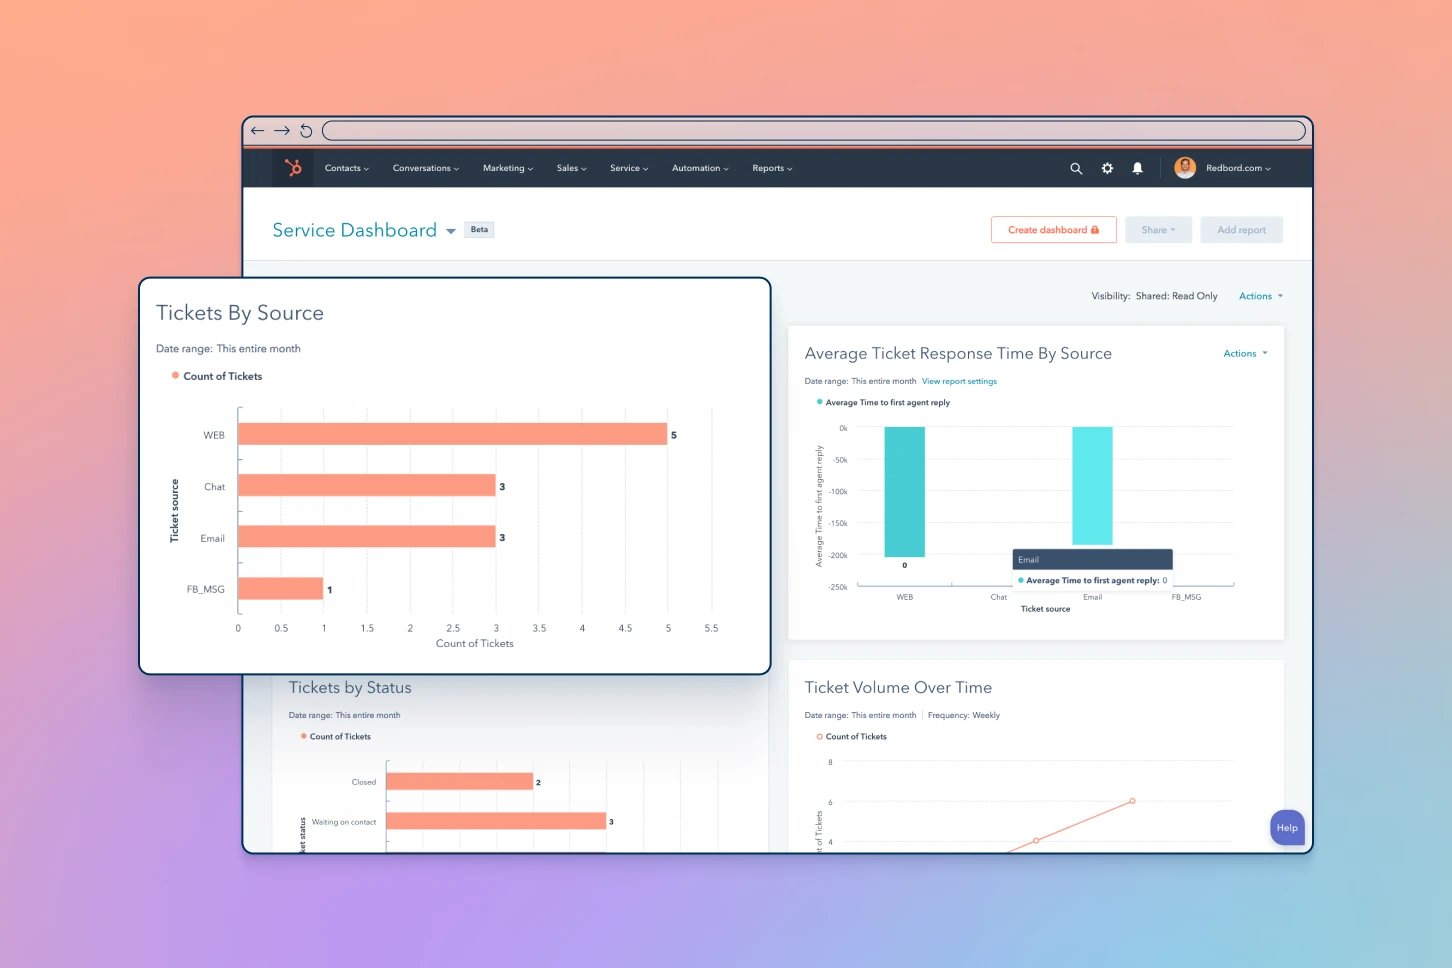Toggle the Average Time to first agent reply legend
The height and width of the screenshot is (968, 1452).
883,402
